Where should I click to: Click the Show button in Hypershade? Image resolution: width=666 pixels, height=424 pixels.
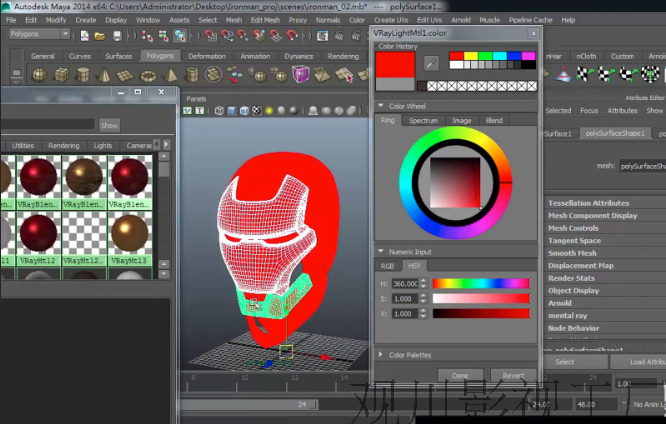tap(109, 125)
